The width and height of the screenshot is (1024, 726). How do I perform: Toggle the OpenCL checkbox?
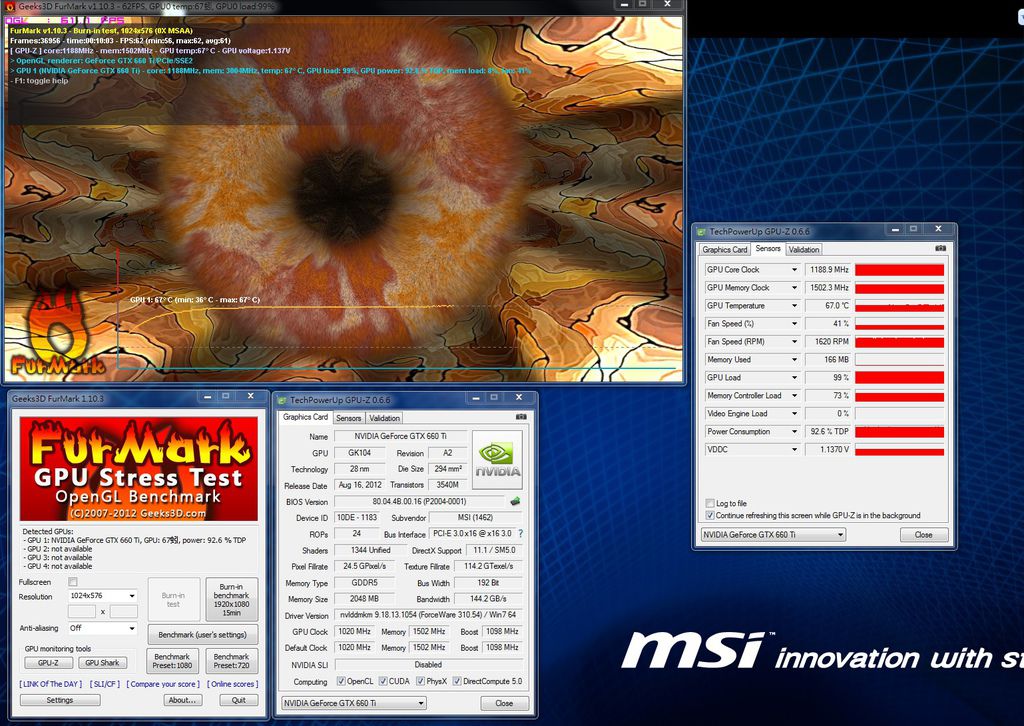pyautogui.click(x=341, y=681)
